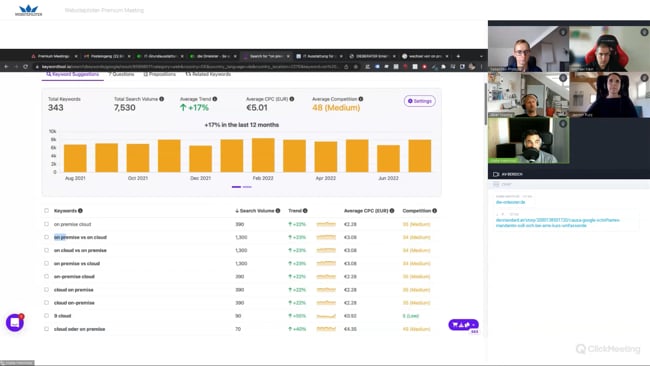Show info for Total Search Volume

click(x=162, y=99)
